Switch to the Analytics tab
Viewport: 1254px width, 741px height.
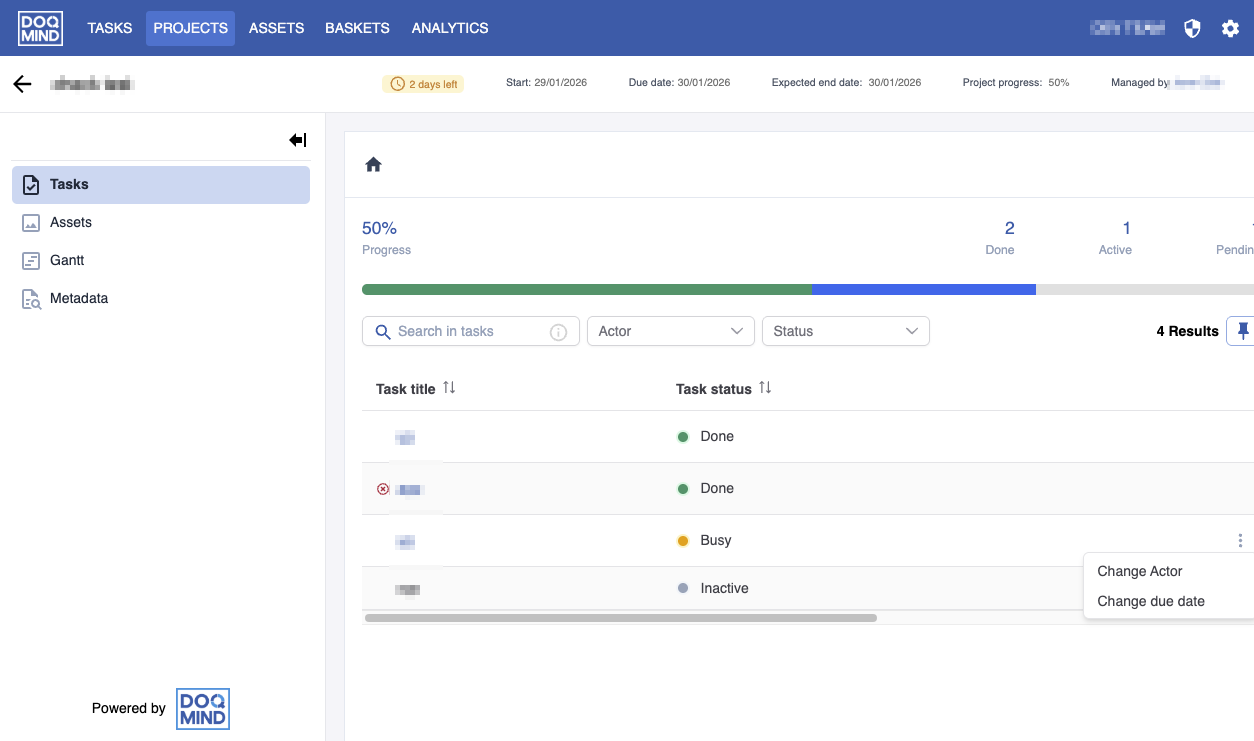click(x=449, y=28)
